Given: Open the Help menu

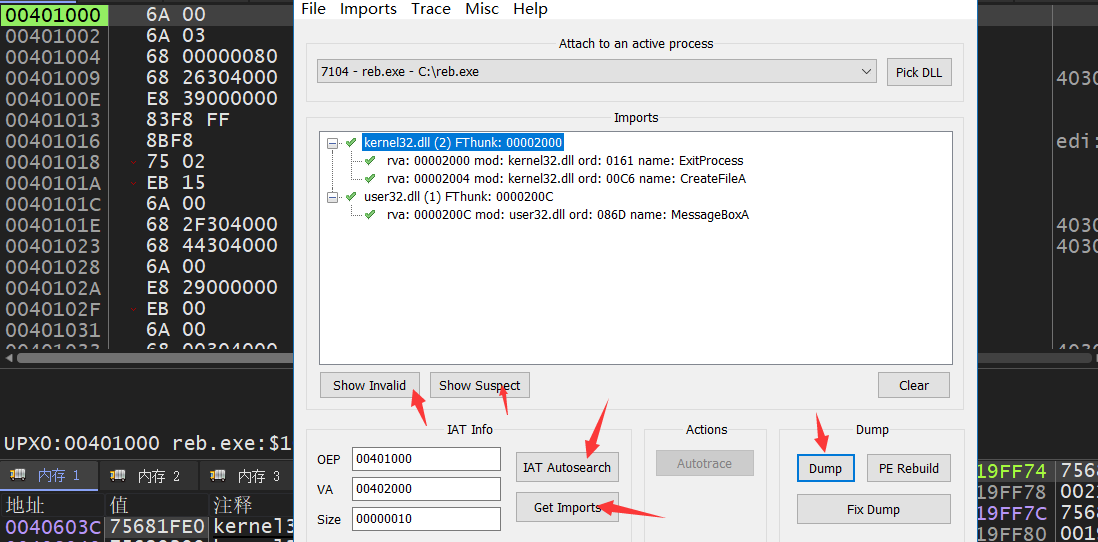Looking at the screenshot, I should coord(530,9).
